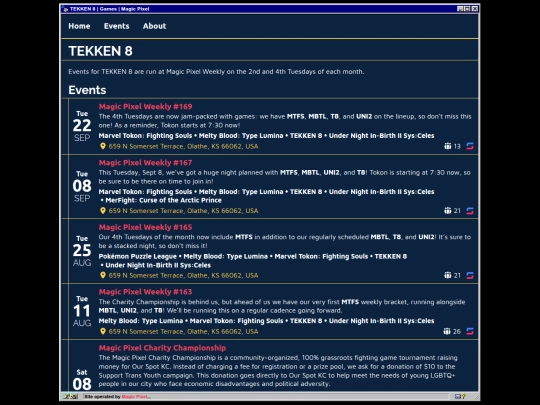Image resolution: width=540 pixels, height=405 pixels.
Task: Open Magic Pixel Charity Championship event
Action: [162, 348]
